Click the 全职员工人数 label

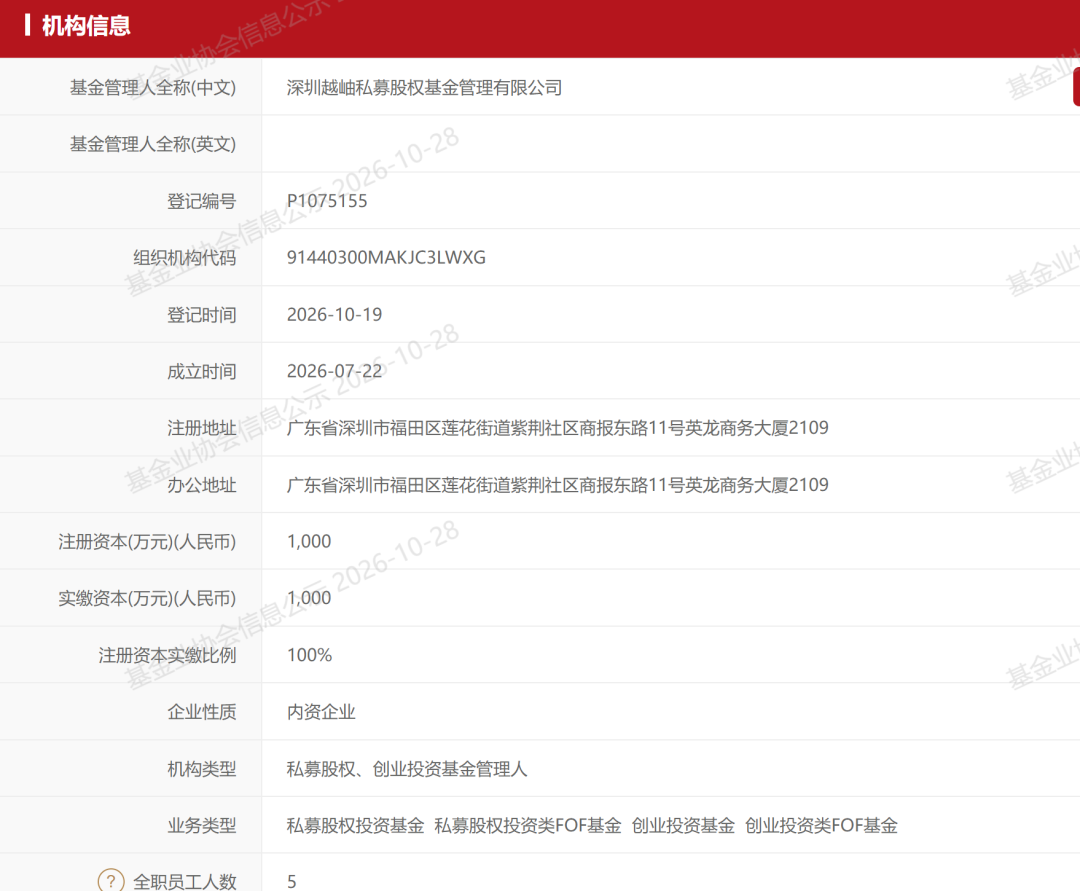click(185, 881)
